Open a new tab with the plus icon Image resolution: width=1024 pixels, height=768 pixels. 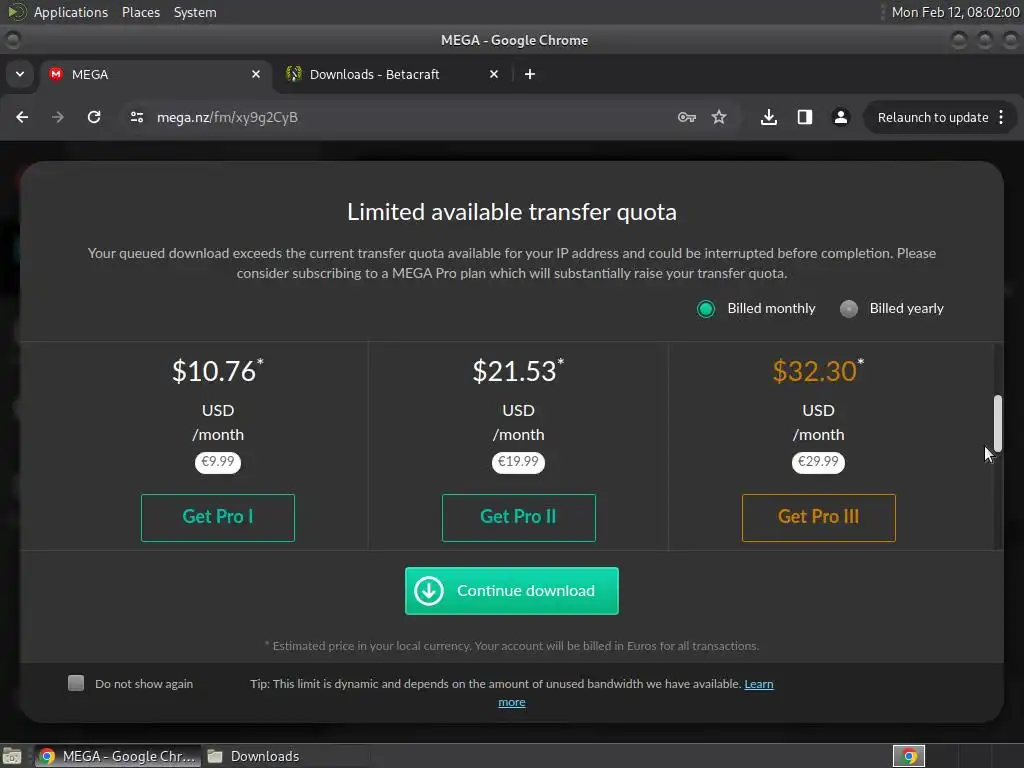(530, 74)
